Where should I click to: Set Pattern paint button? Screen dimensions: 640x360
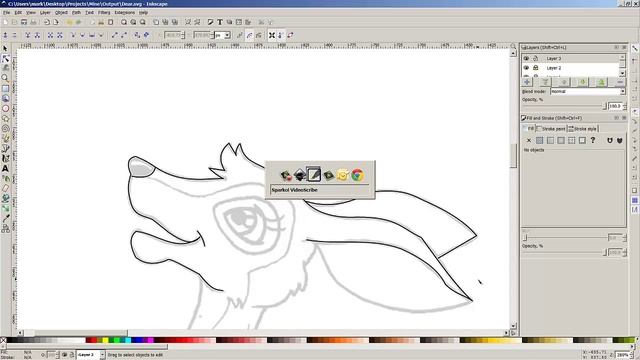pyautogui.click(x=571, y=140)
